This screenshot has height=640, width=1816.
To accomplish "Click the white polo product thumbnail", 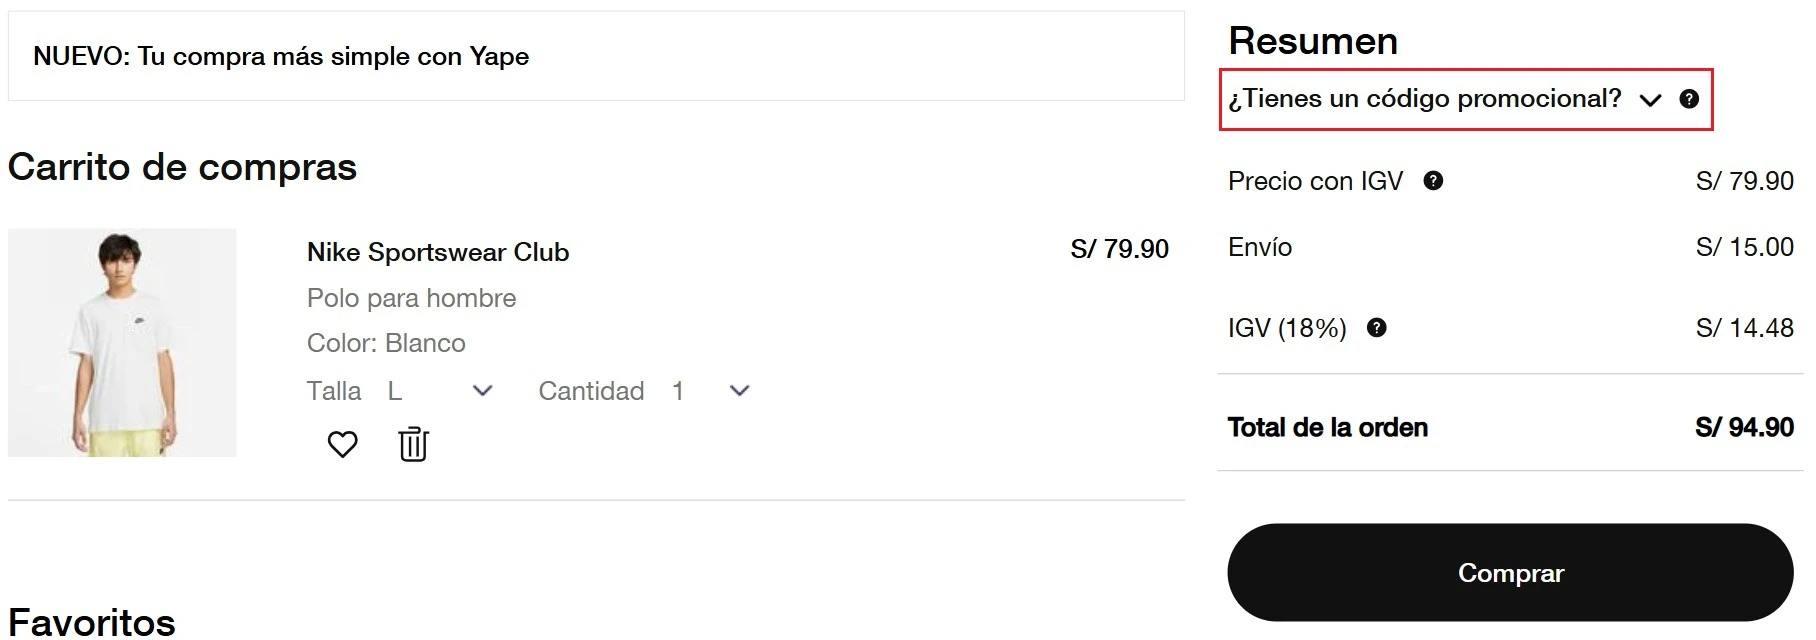I will tap(122, 343).
